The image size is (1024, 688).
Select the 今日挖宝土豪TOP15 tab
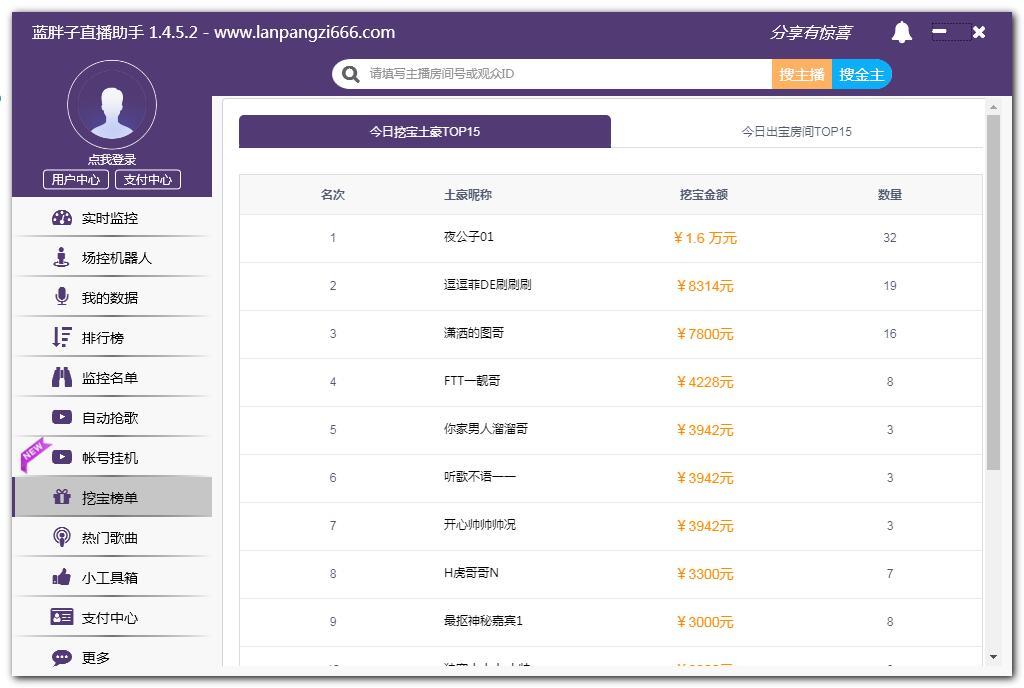click(x=423, y=131)
